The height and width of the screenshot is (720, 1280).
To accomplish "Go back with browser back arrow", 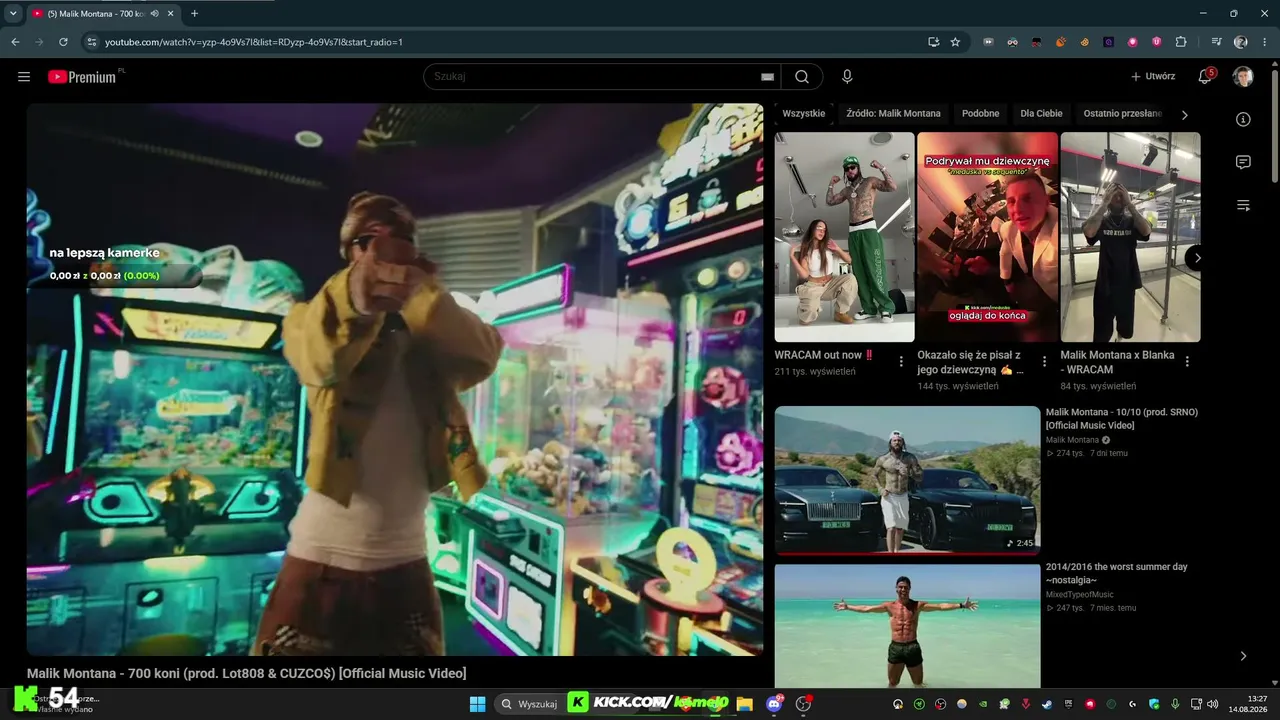I will (x=15, y=42).
